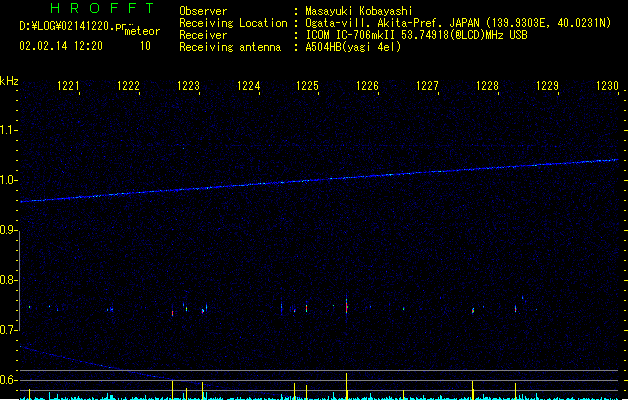Click the 1226 time axis marker

(x=367, y=86)
